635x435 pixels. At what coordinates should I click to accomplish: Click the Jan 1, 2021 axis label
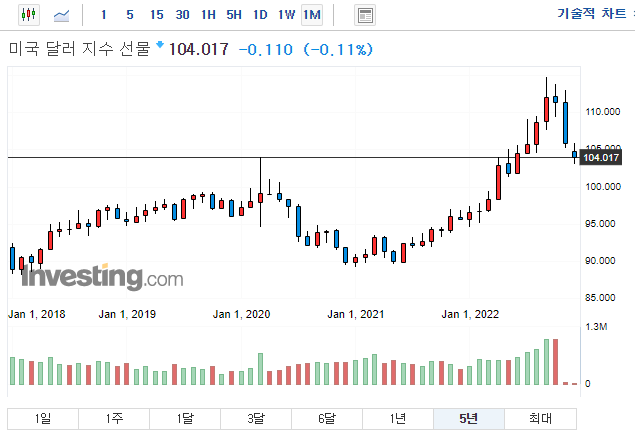click(356, 314)
